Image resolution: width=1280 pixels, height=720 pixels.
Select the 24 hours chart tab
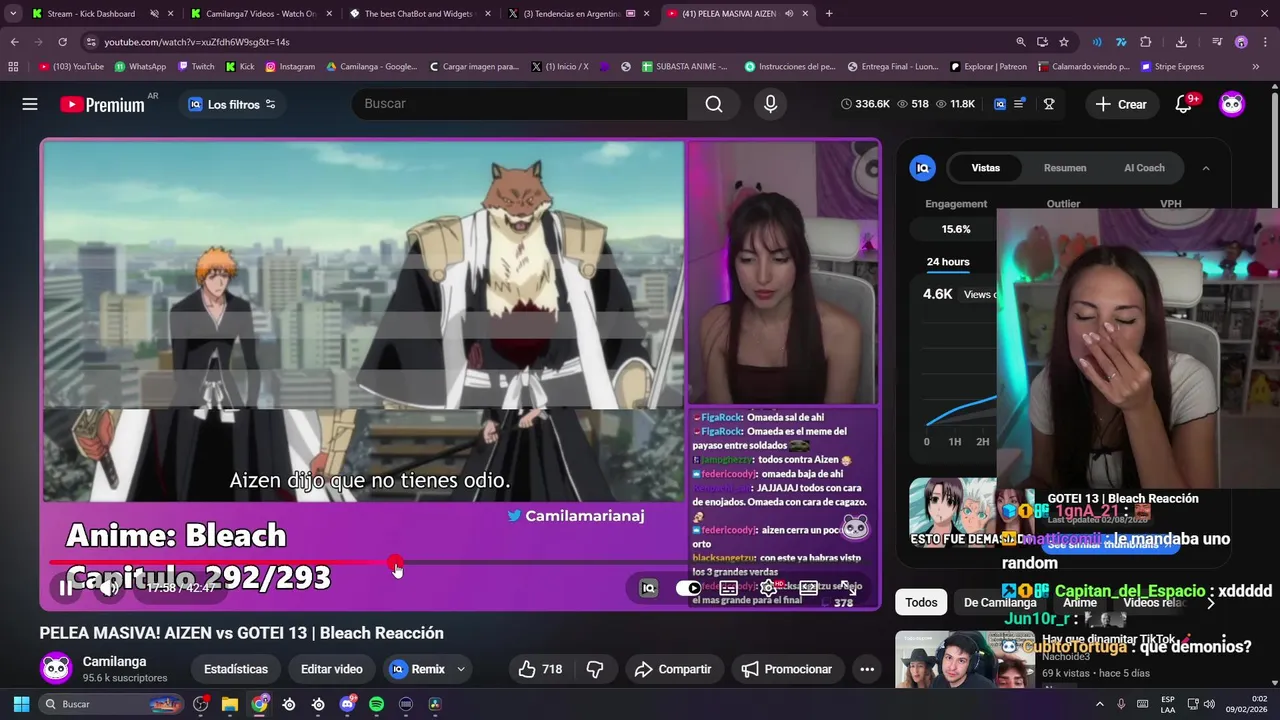point(948,262)
